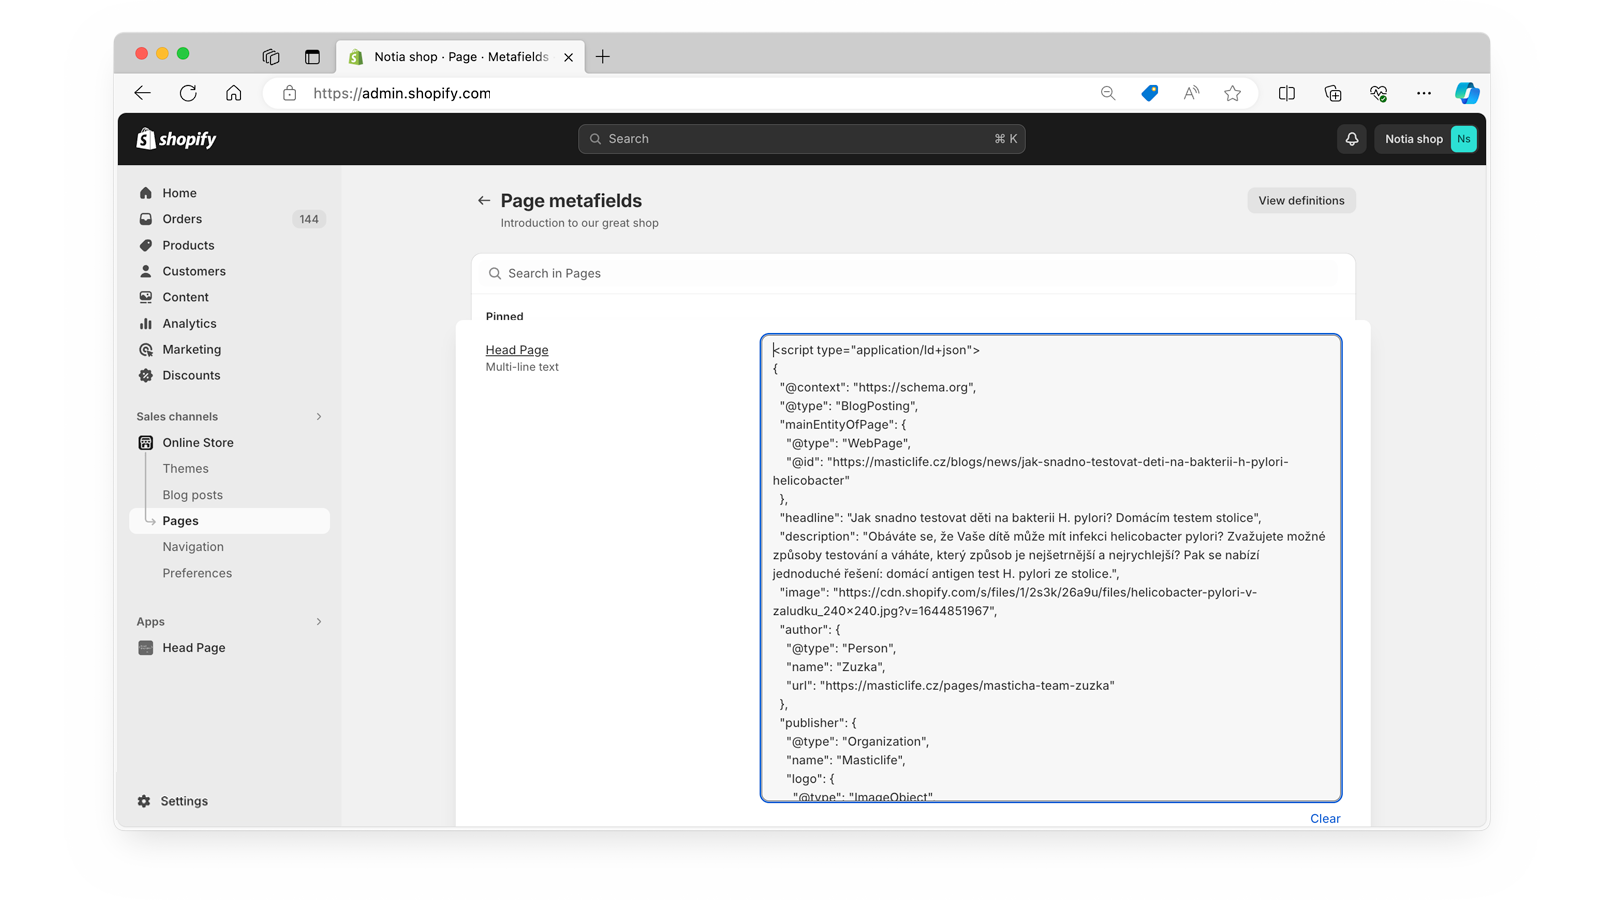This screenshot has height=900, width=1600.
Task: Clear the Head Page metafield value
Action: (x=1325, y=818)
